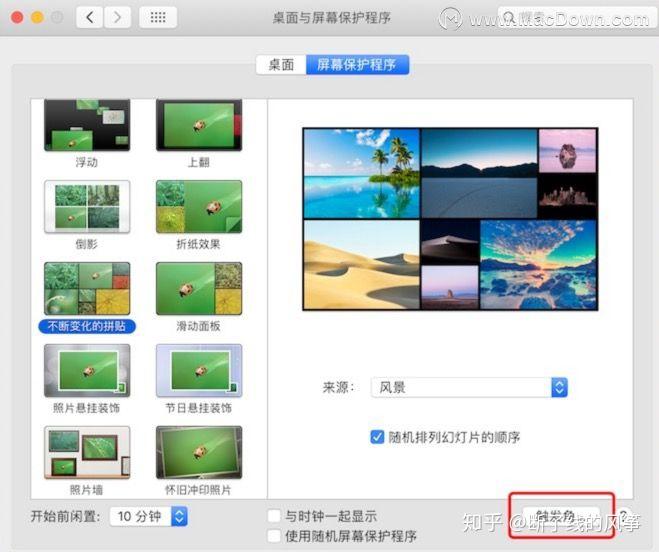Show all preferences with the grid icon
The height and width of the screenshot is (552, 659).
pyautogui.click(x=158, y=17)
